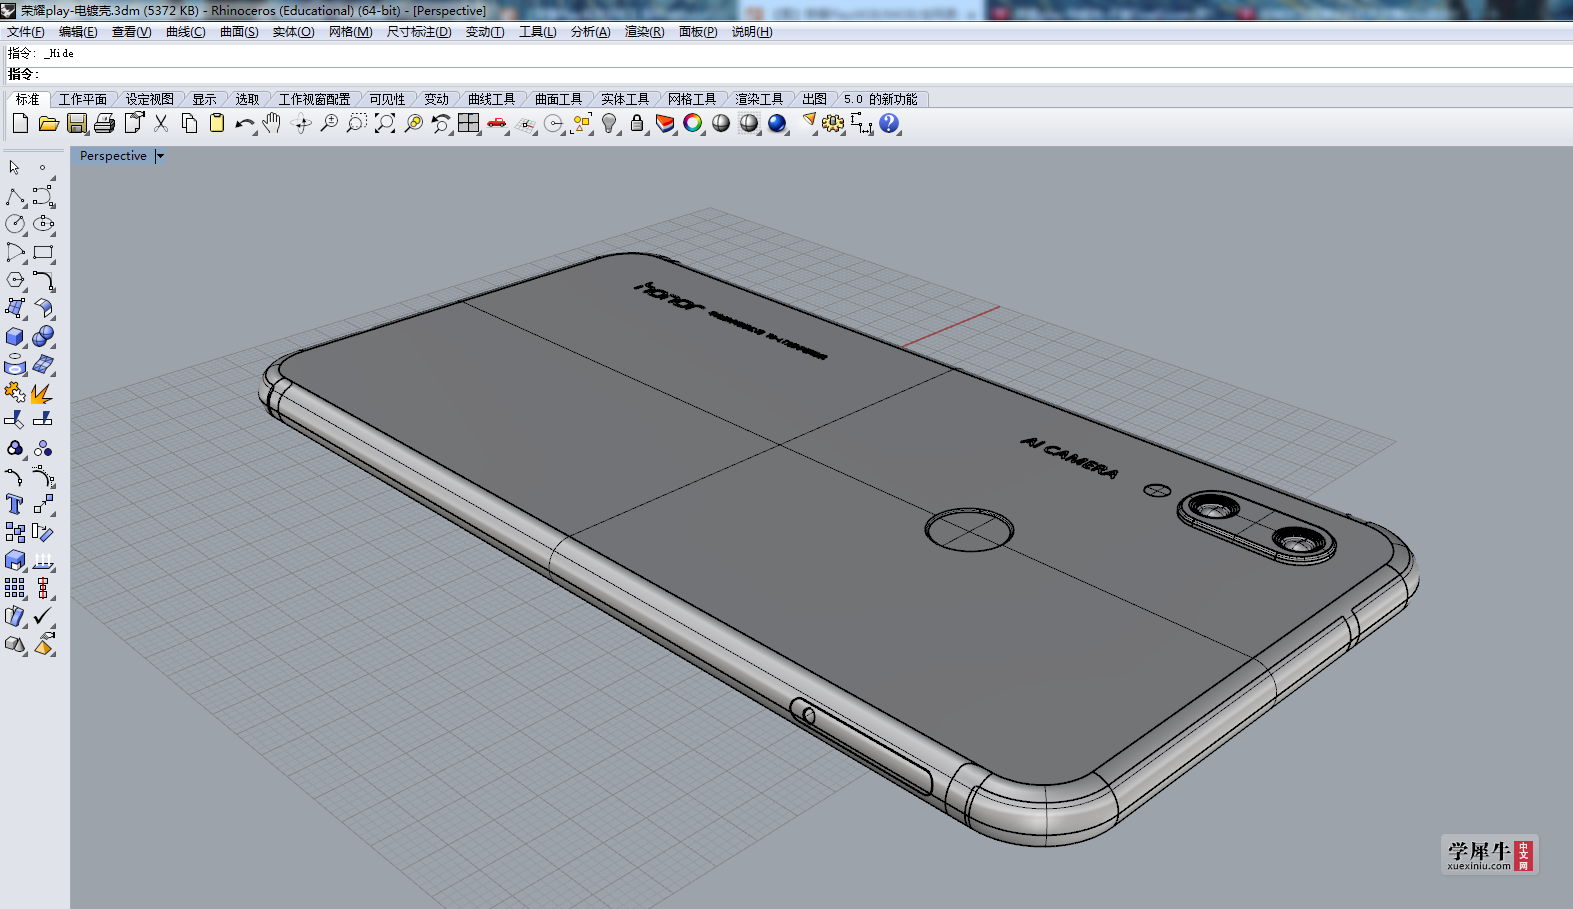The height and width of the screenshot is (909, 1573).
Task: Pick the selection arrow tool in the sidebar
Action: click(15, 168)
